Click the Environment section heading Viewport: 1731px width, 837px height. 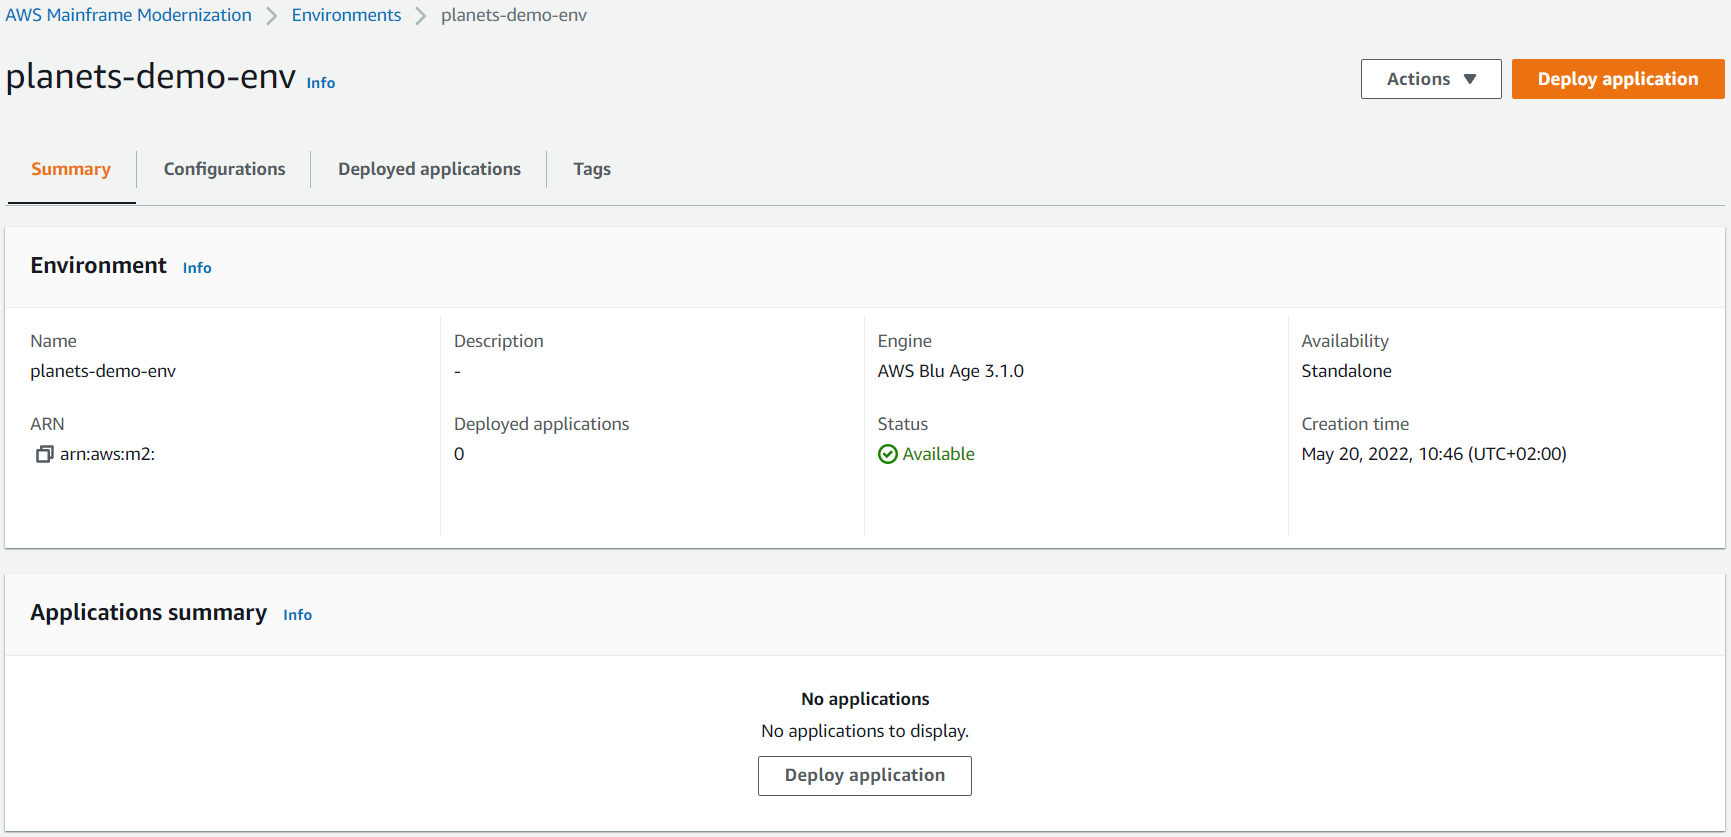click(99, 265)
